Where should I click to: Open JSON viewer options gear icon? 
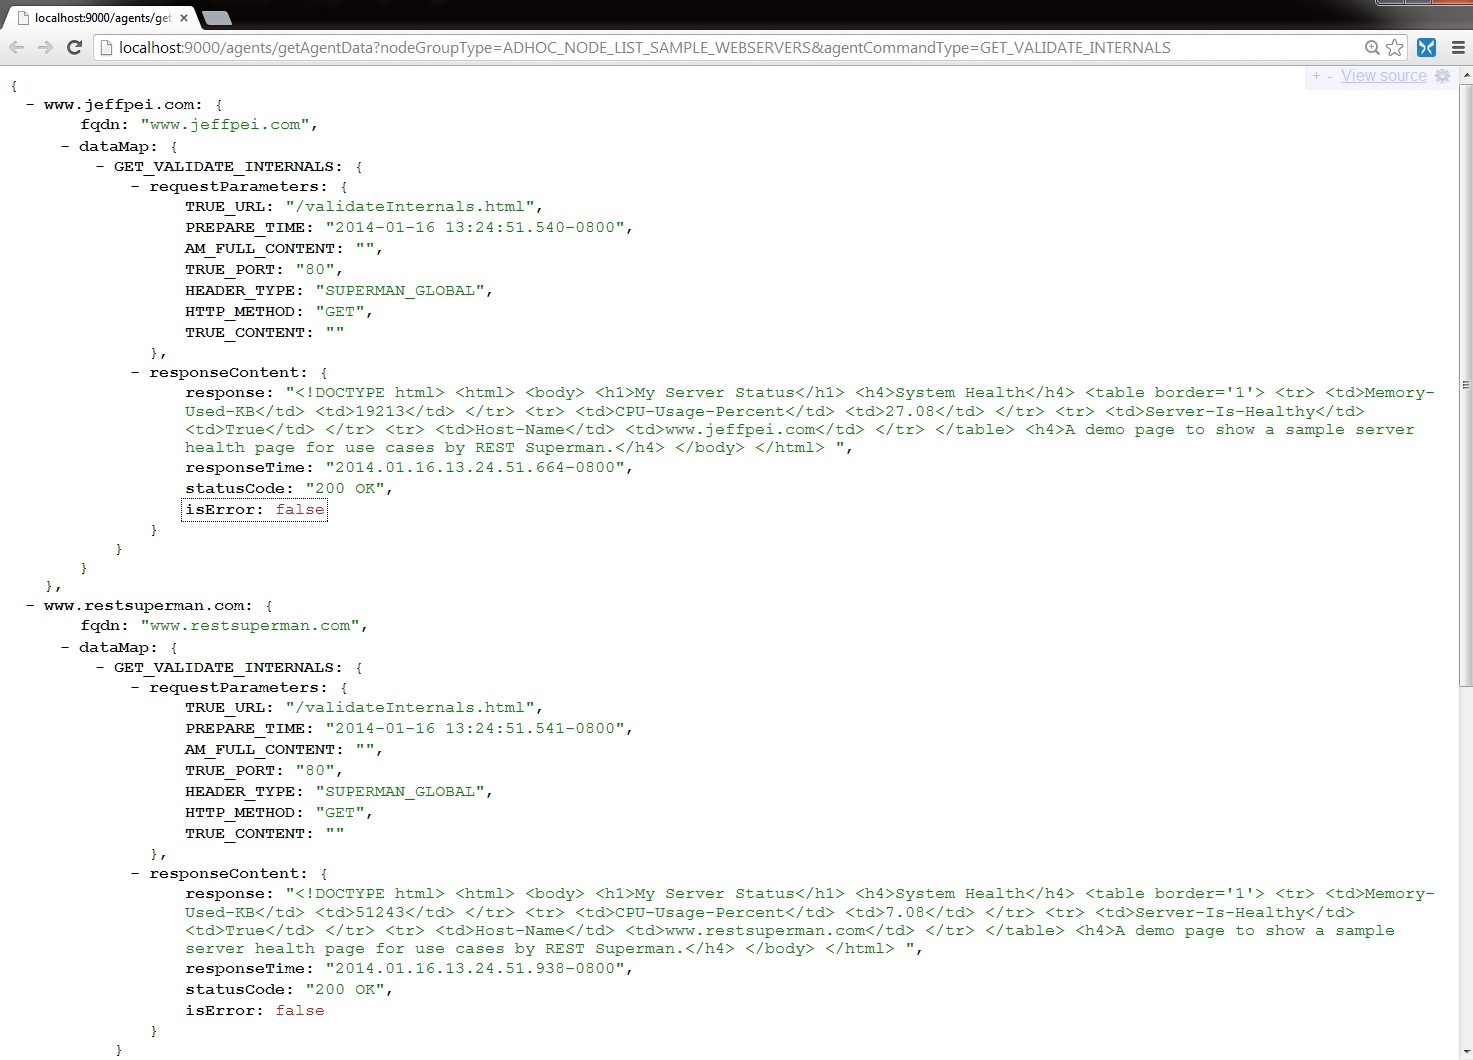coord(1442,76)
